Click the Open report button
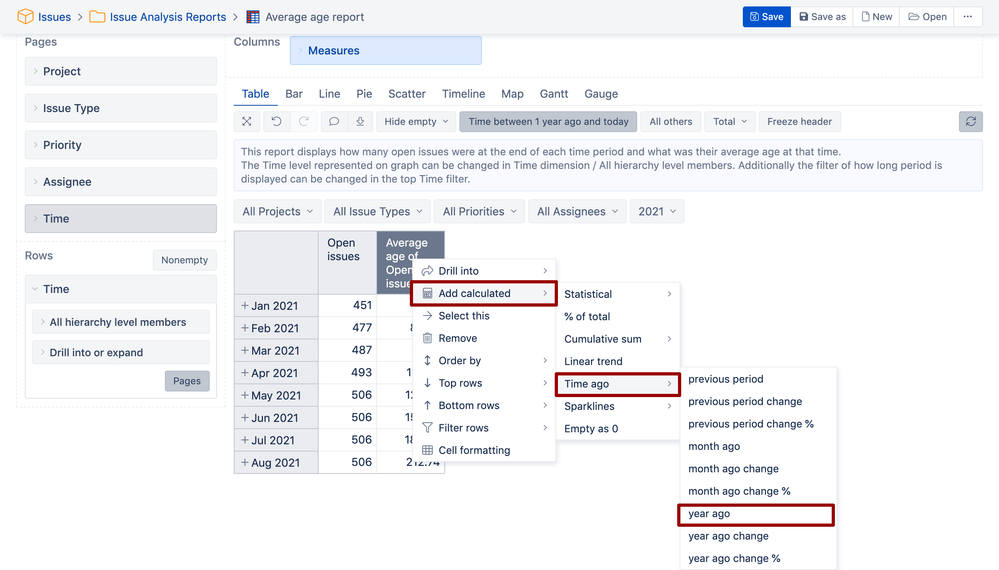Screen dimensions: 999x570 point(927,17)
